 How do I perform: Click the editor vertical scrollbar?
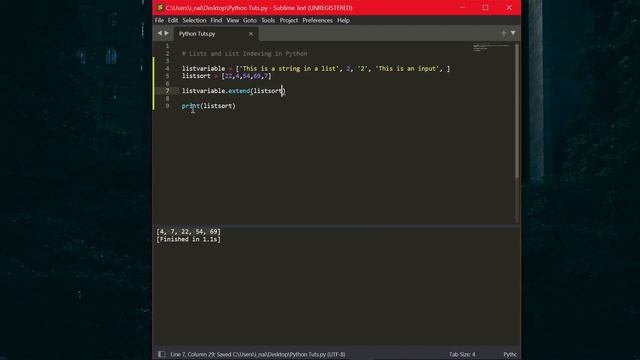tap(517, 111)
